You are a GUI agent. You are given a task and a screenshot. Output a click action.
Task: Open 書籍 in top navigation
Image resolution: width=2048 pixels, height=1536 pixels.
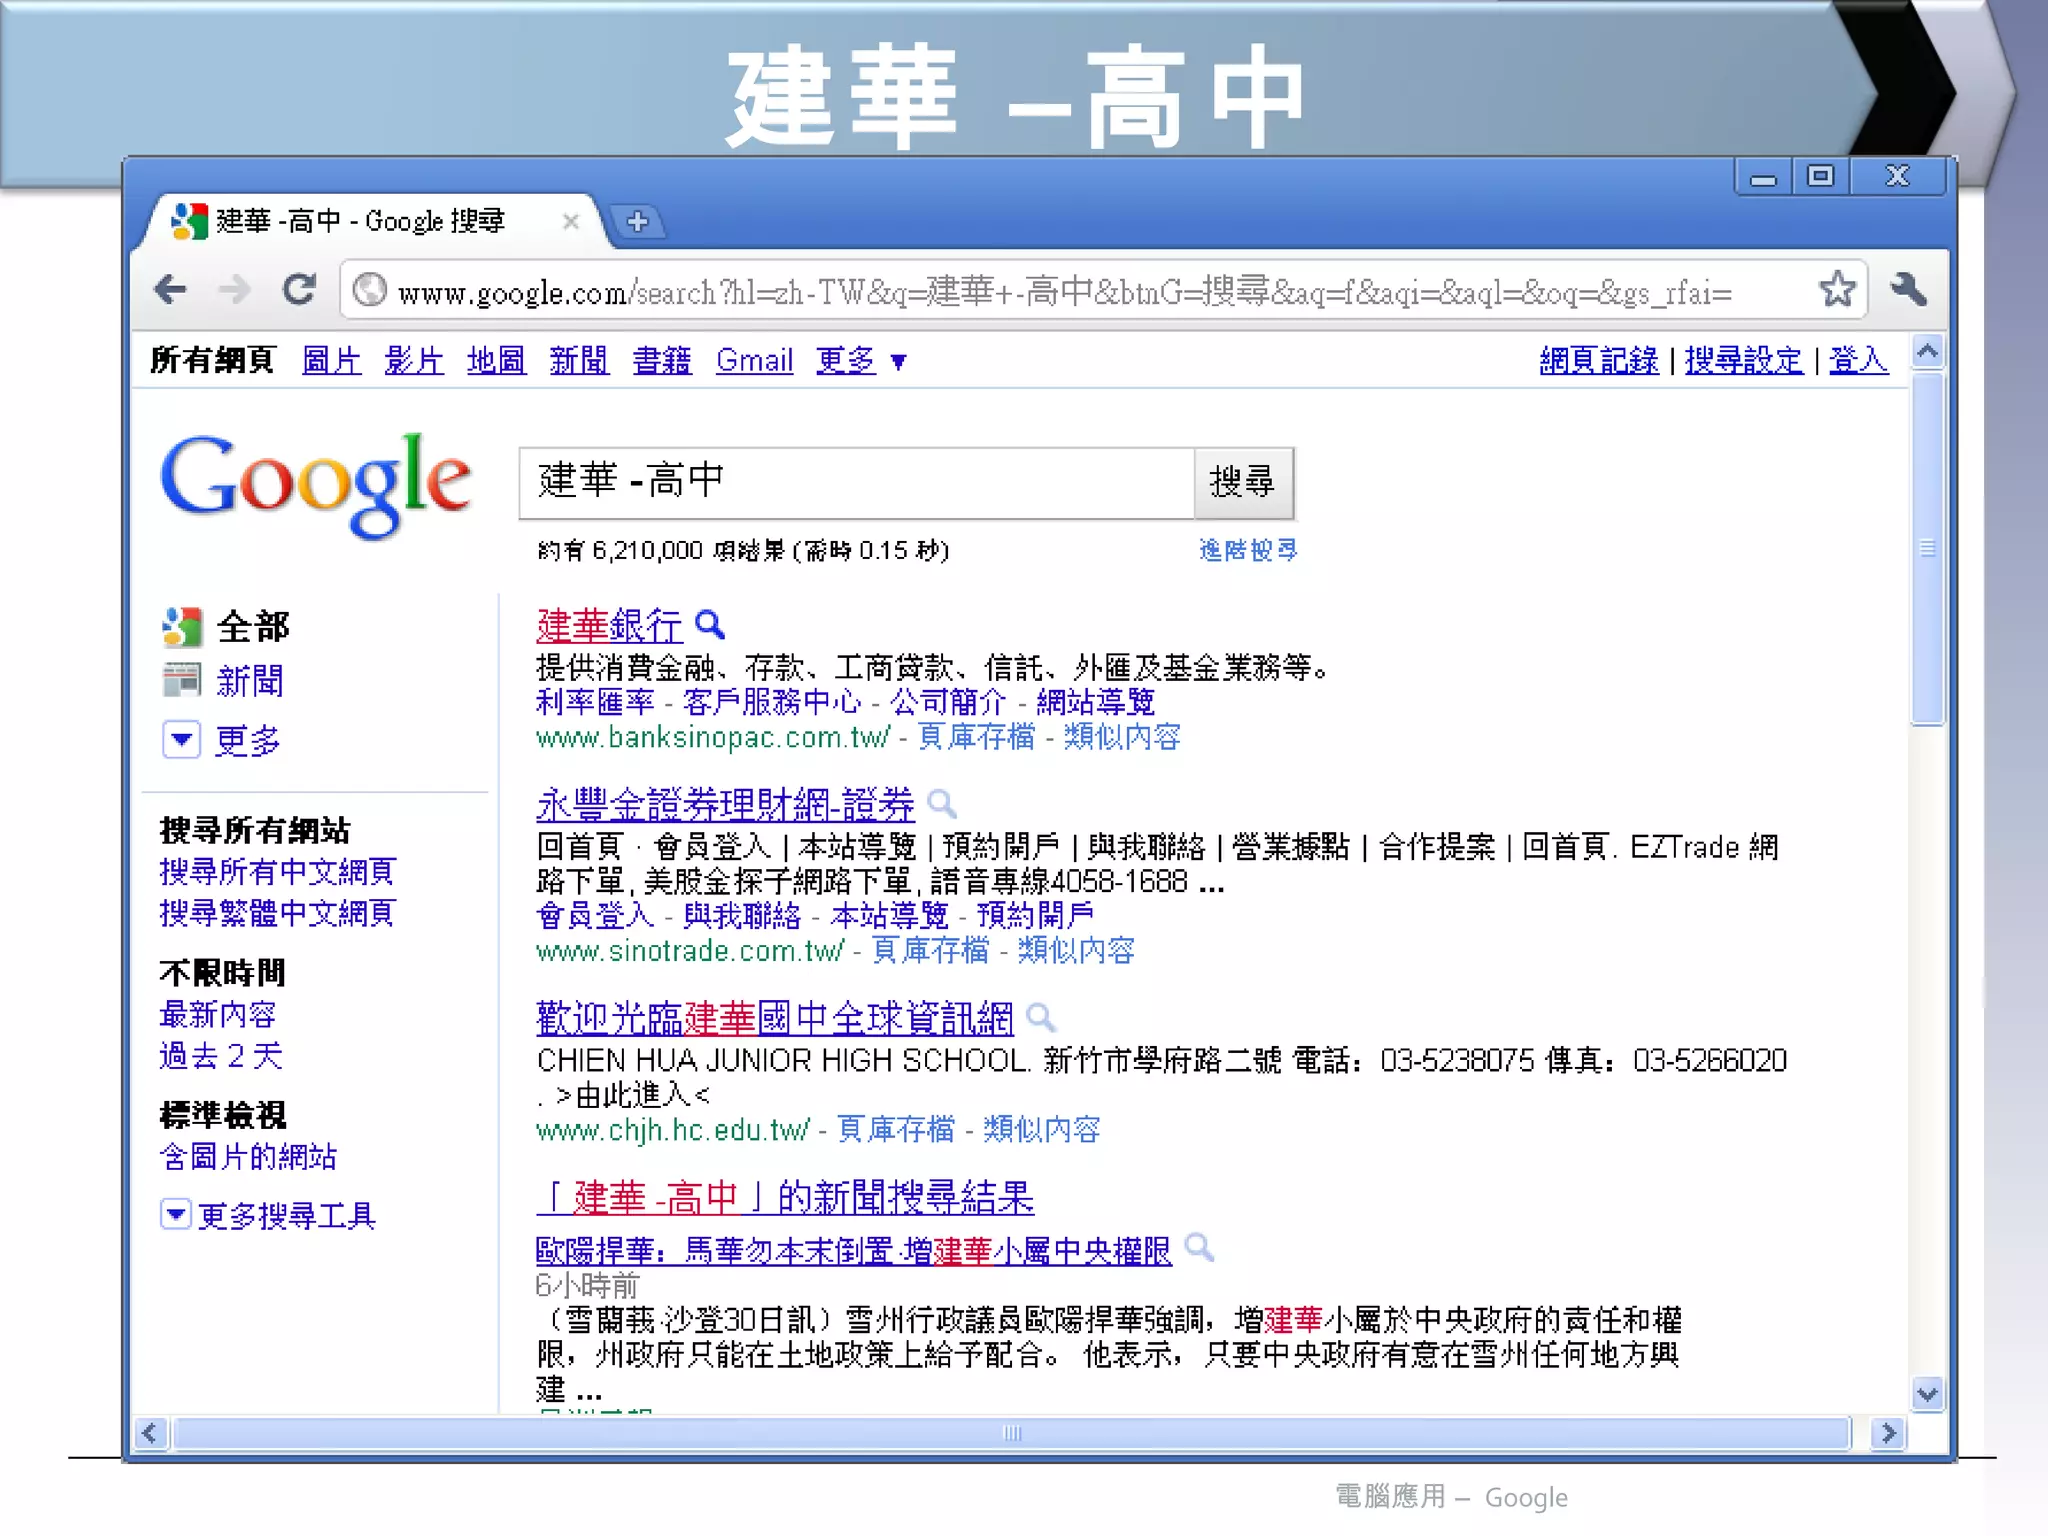click(x=662, y=360)
